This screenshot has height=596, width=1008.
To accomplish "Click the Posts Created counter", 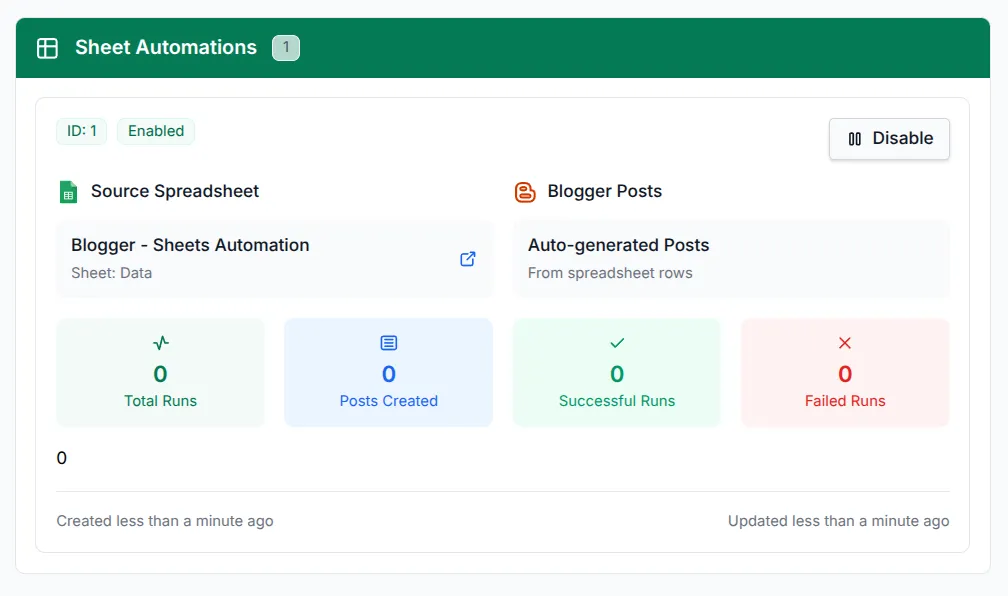I will [388, 372].
